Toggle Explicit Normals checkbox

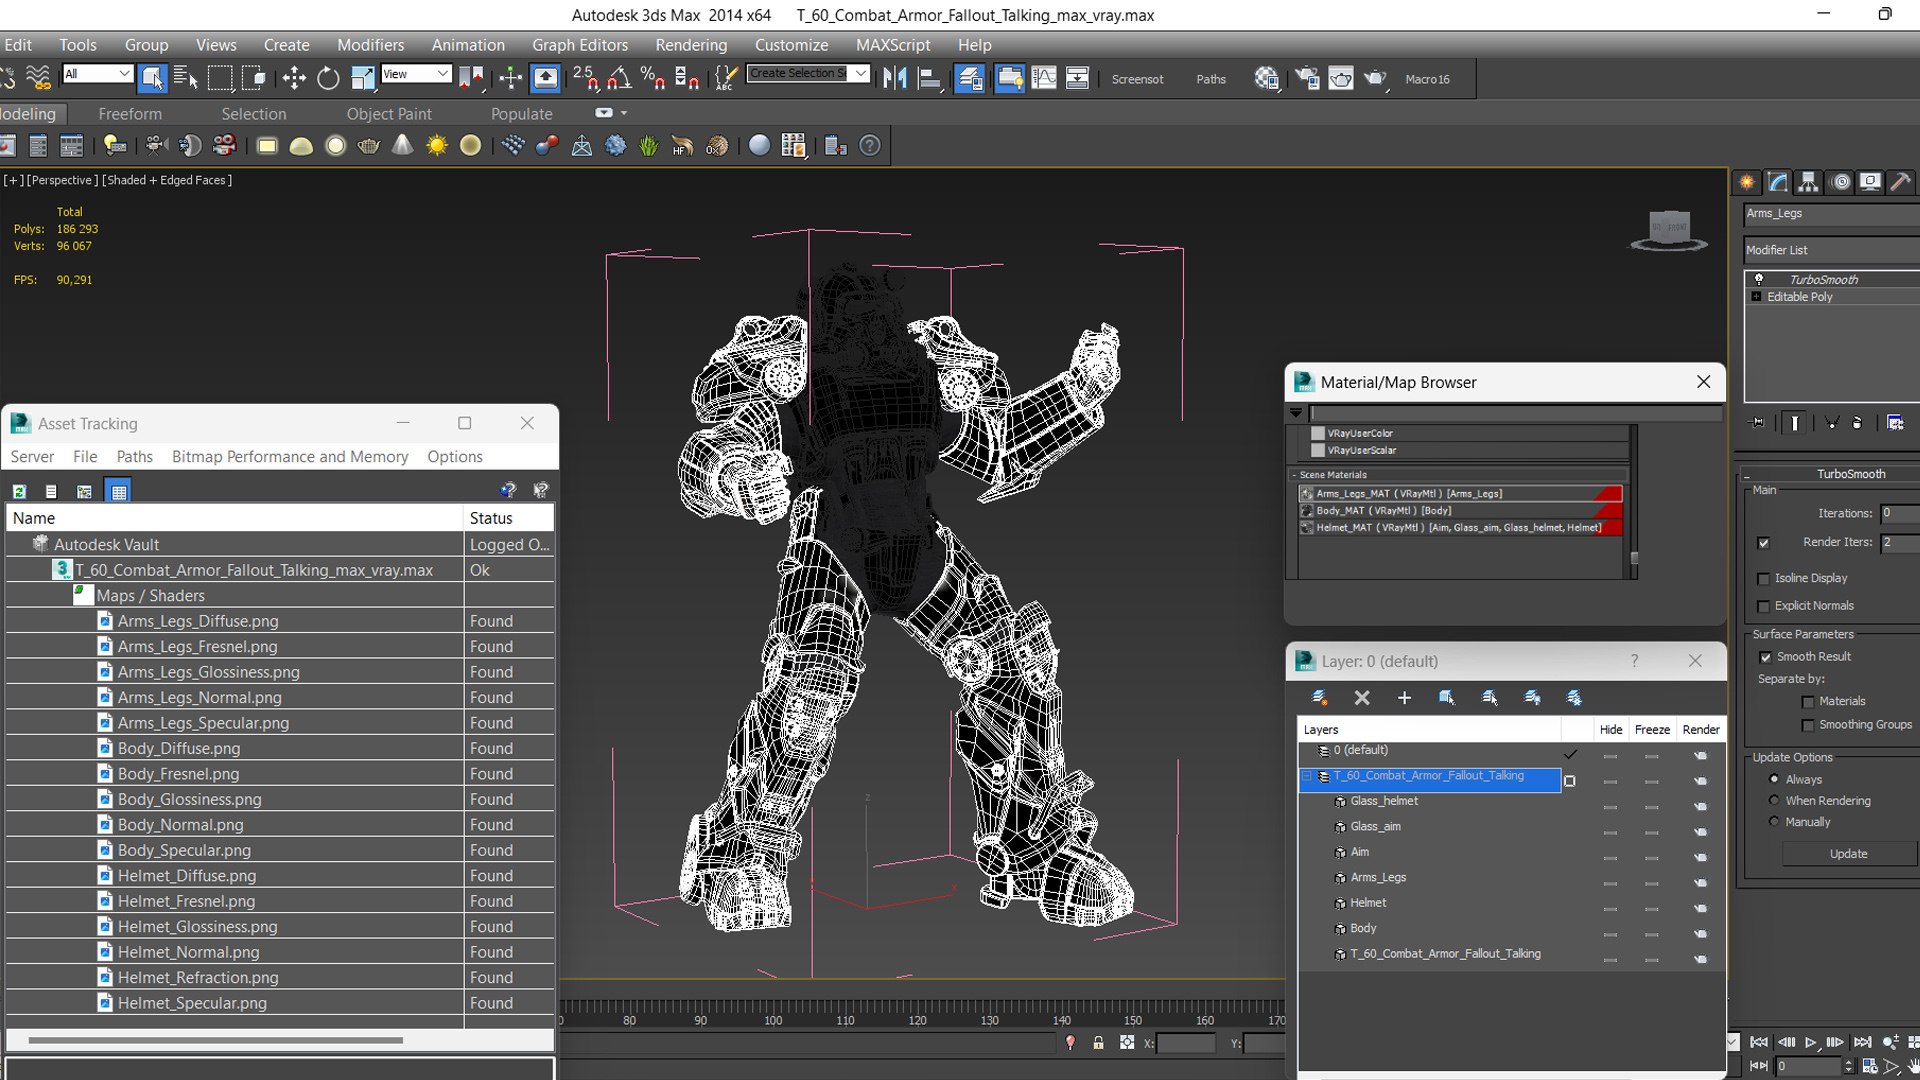click(x=1763, y=606)
